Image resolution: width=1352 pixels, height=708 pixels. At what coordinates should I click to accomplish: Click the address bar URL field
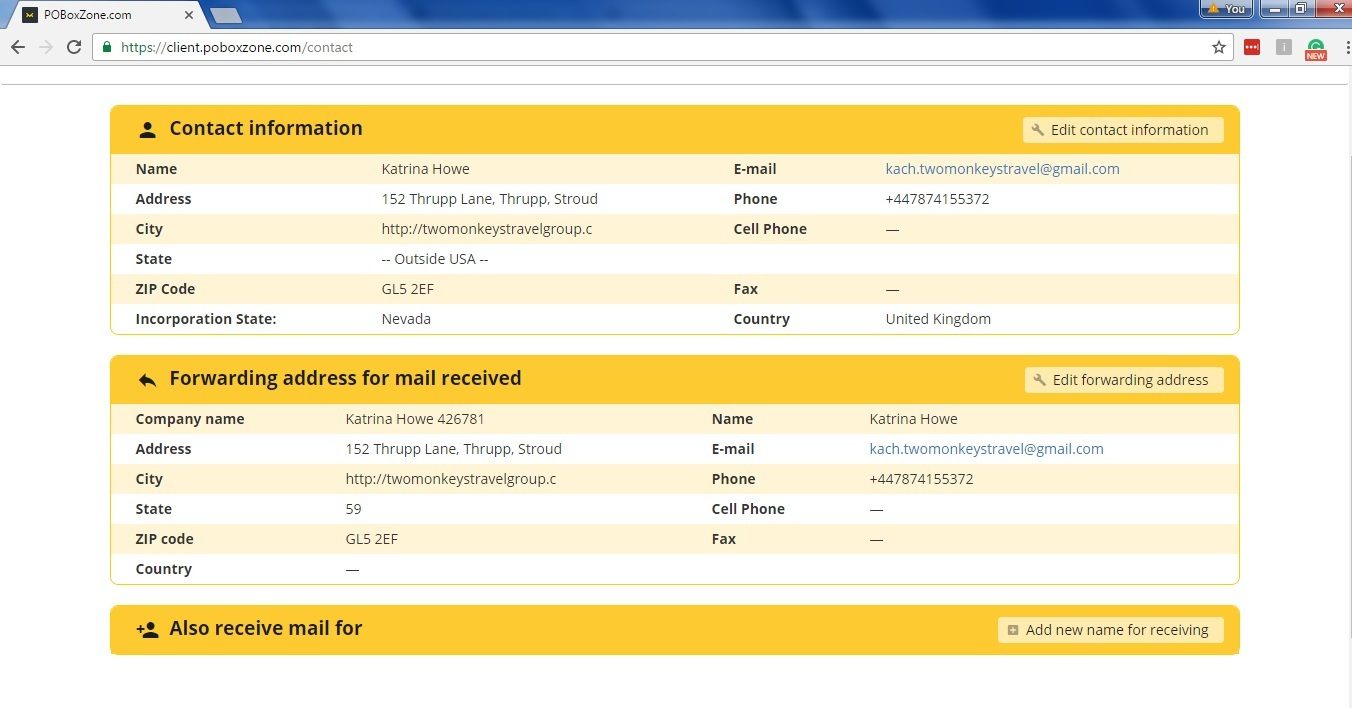tap(660, 47)
